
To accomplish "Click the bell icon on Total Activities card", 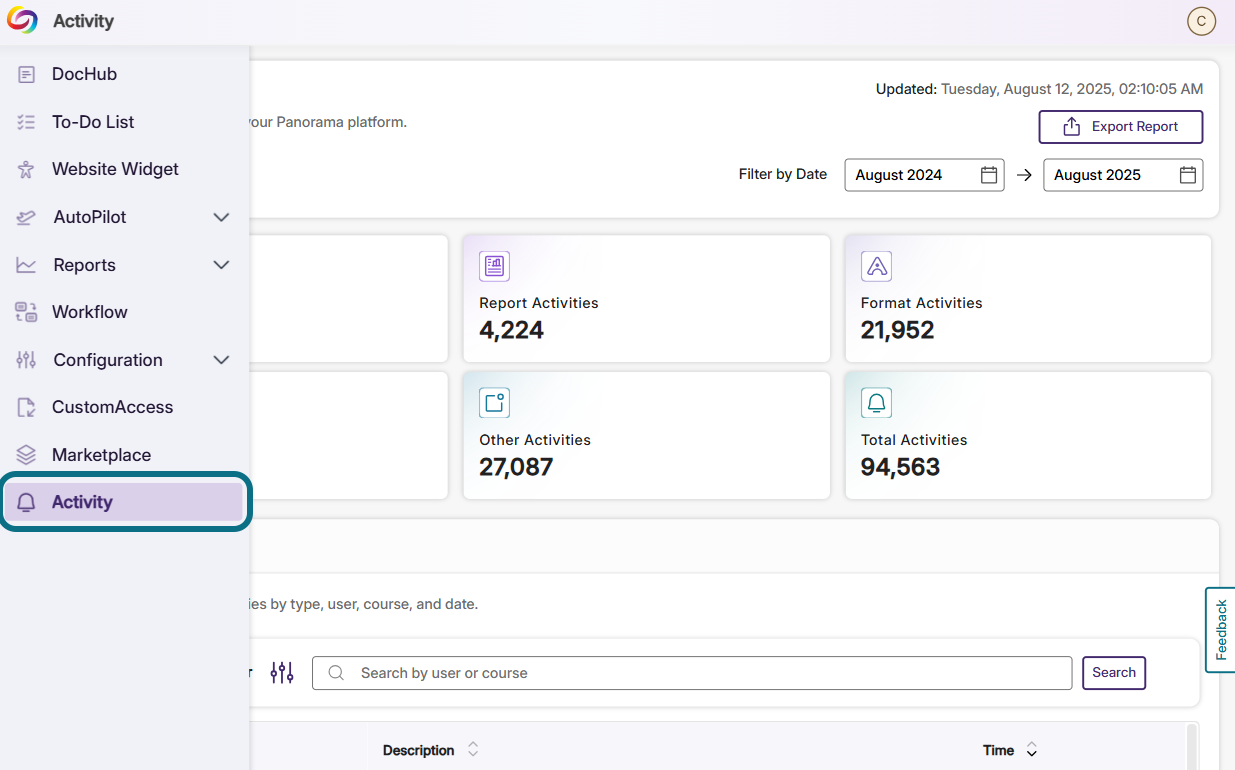I will point(876,402).
